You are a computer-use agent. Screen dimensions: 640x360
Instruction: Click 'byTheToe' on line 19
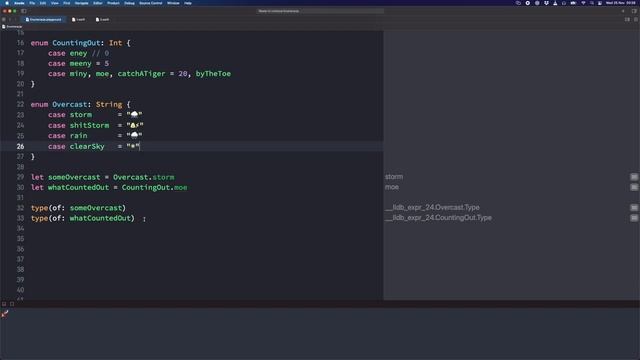(213, 73)
